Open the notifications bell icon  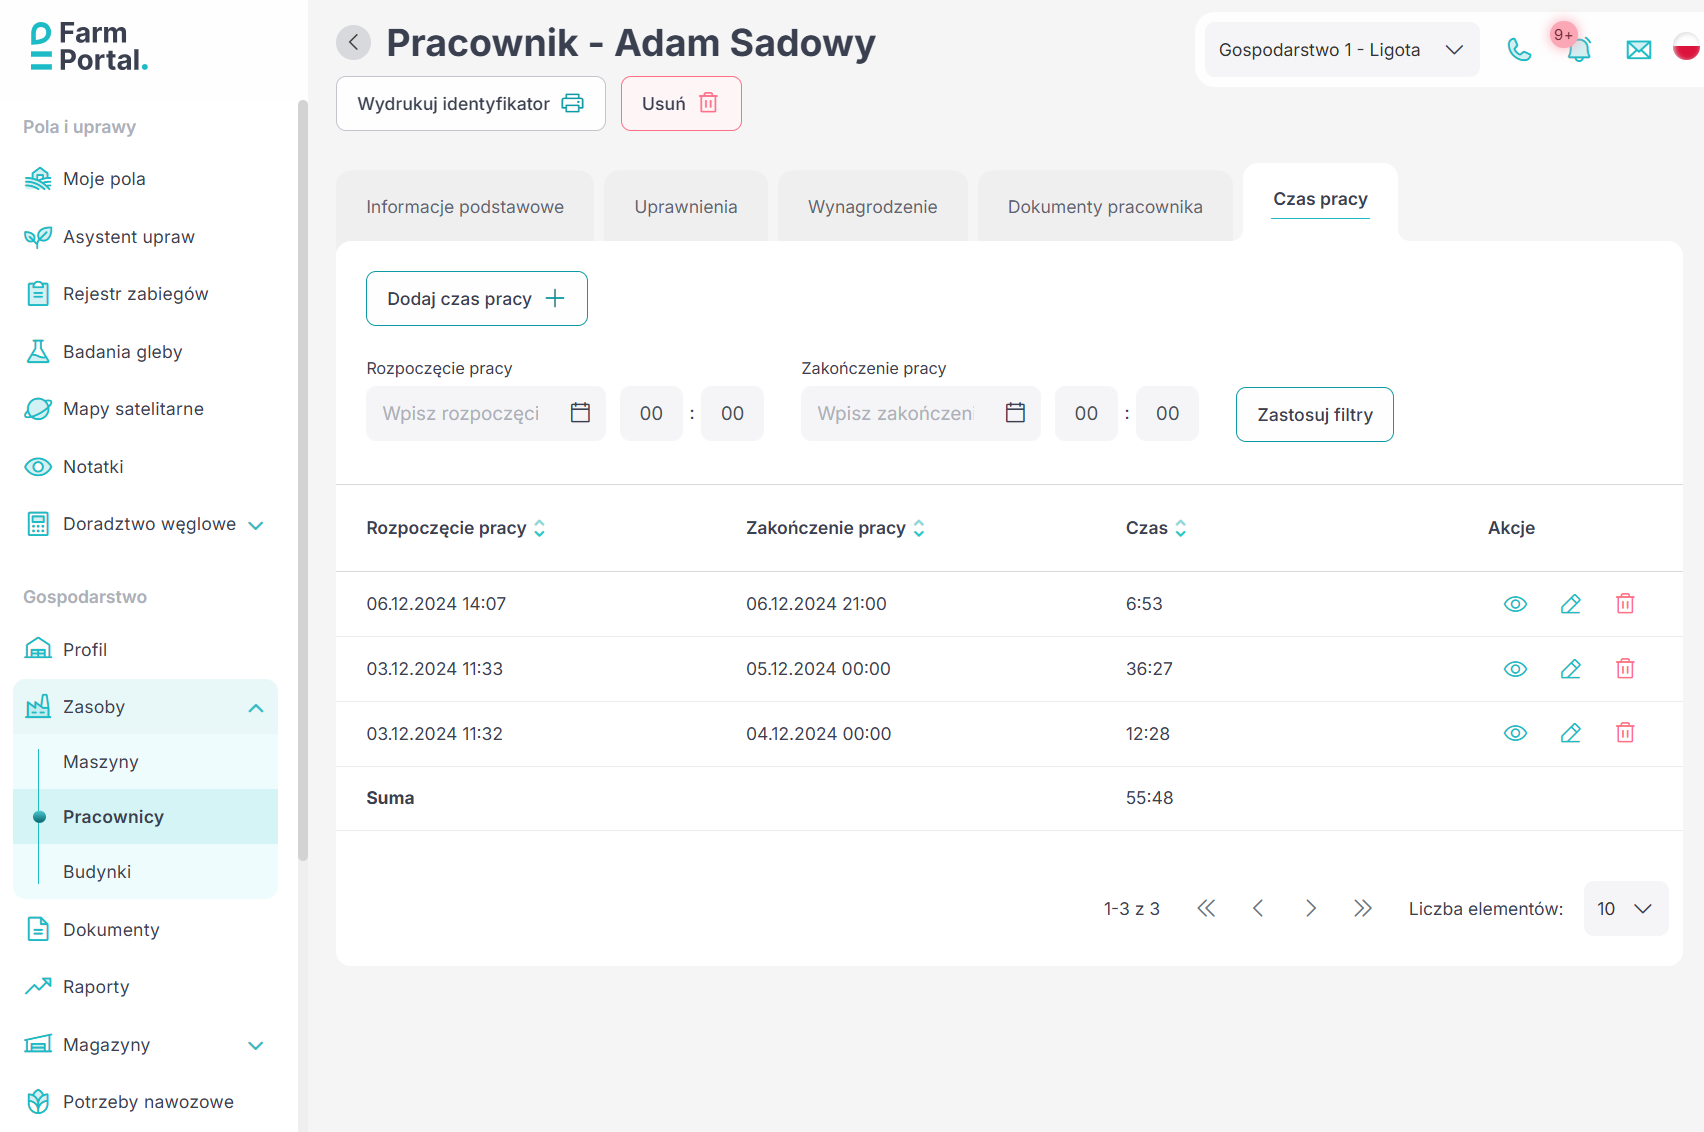[1578, 49]
